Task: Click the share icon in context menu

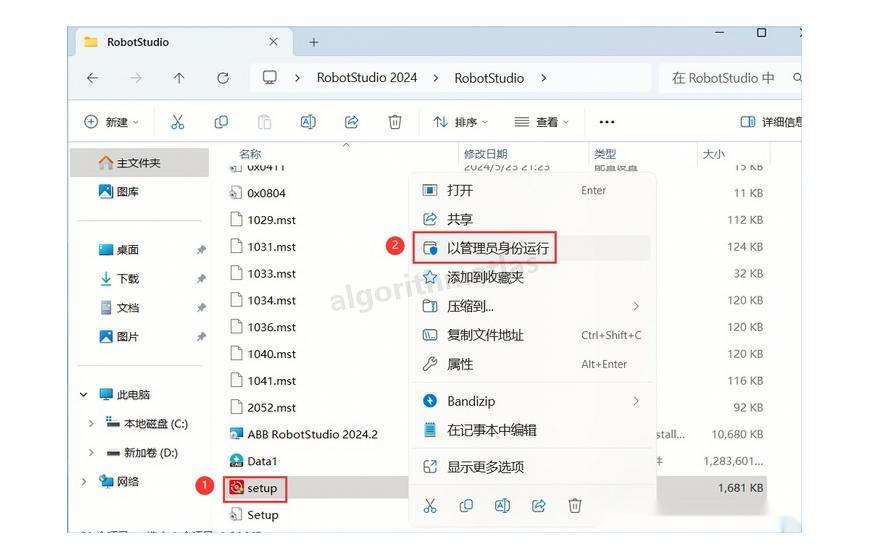Action: (539, 506)
